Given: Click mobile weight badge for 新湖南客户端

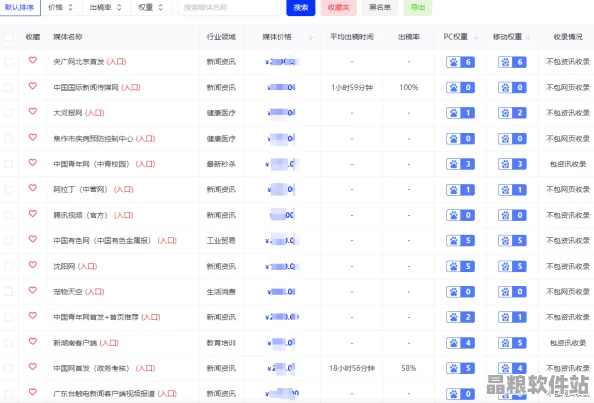Looking at the screenshot, I should coord(512,343).
